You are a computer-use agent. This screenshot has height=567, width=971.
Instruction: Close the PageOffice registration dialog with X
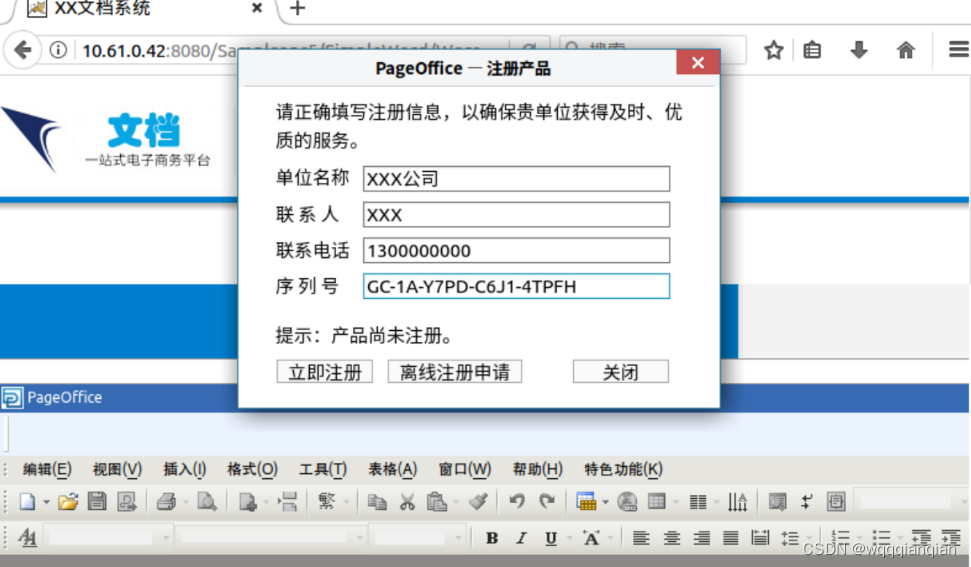pyautogui.click(x=698, y=63)
